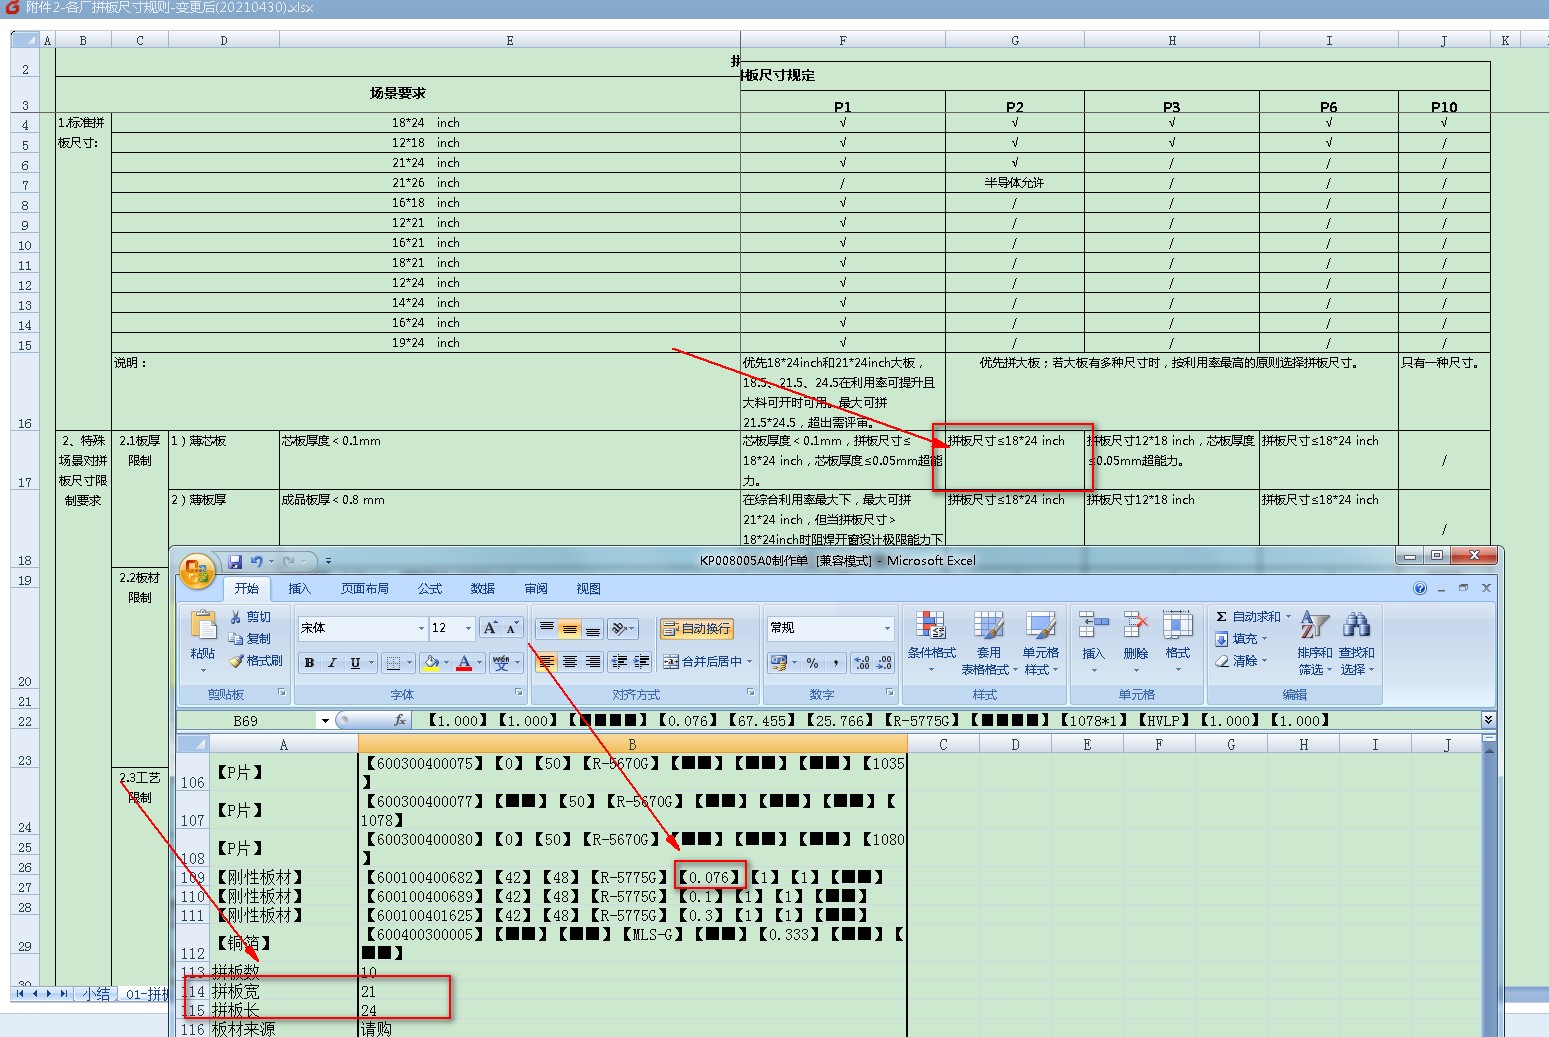Expand the name box B69 dropdown
The width and height of the screenshot is (1549, 1037).
click(x=325, y=720)
